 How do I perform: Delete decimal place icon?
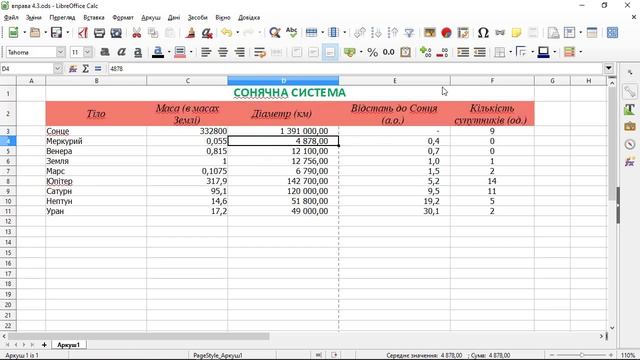[442, 52]
